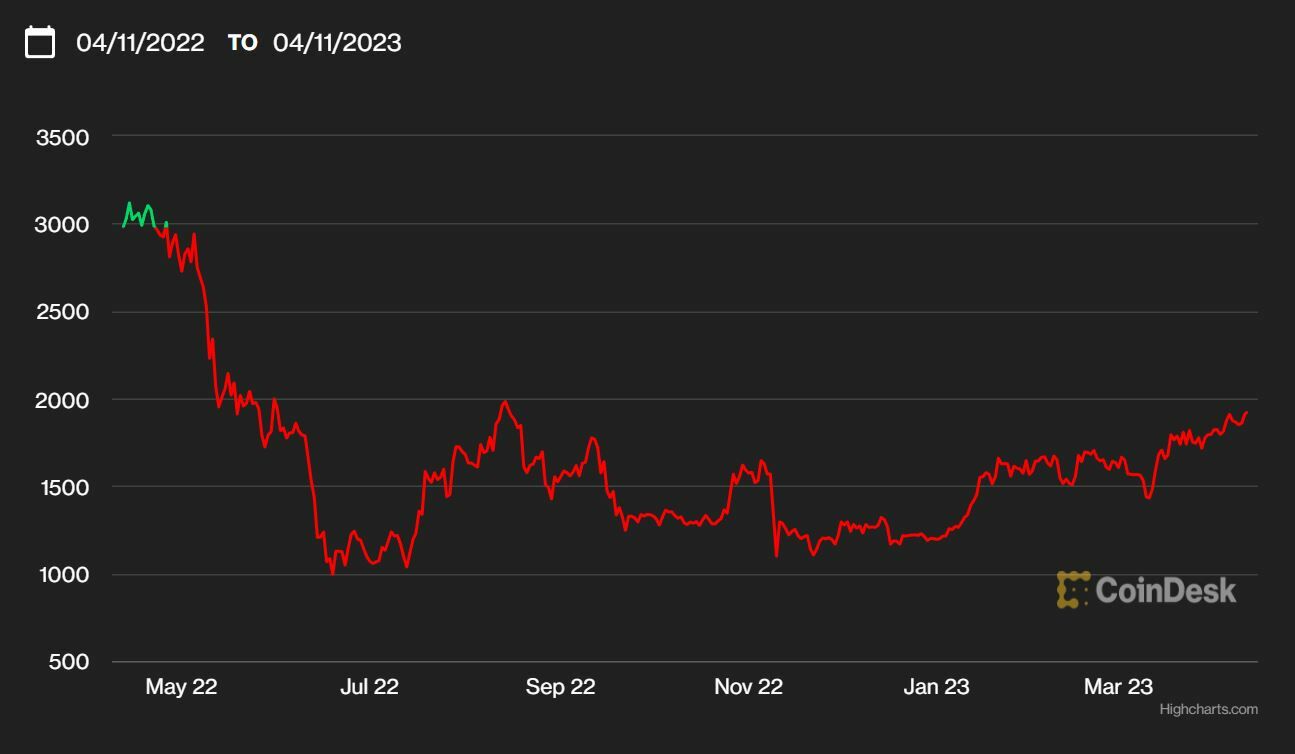This screenshot has width=1295, height=754.
Task: Open the calendar date picker icon
Action: [x=40, y=42]
